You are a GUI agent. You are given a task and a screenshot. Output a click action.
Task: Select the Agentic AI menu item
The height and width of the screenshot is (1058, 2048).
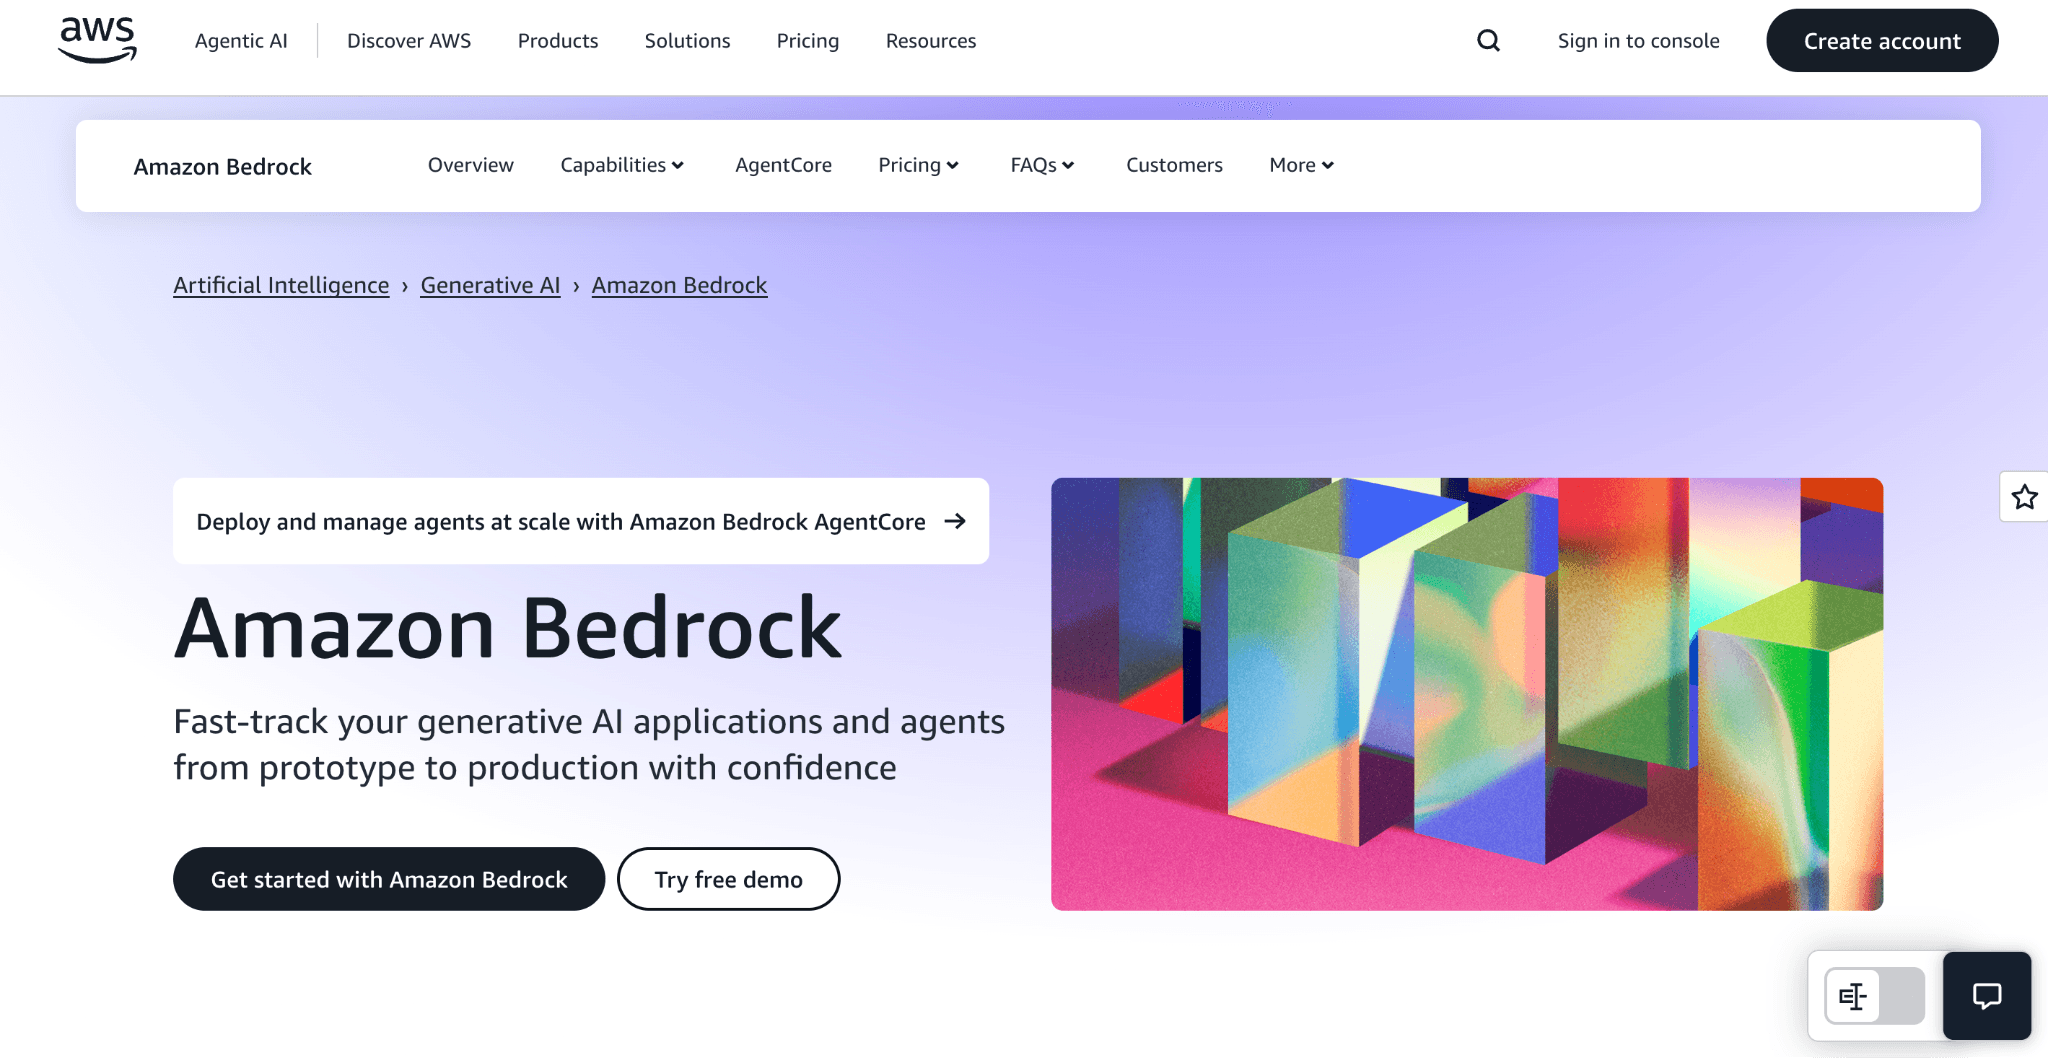tap(241, 41)
